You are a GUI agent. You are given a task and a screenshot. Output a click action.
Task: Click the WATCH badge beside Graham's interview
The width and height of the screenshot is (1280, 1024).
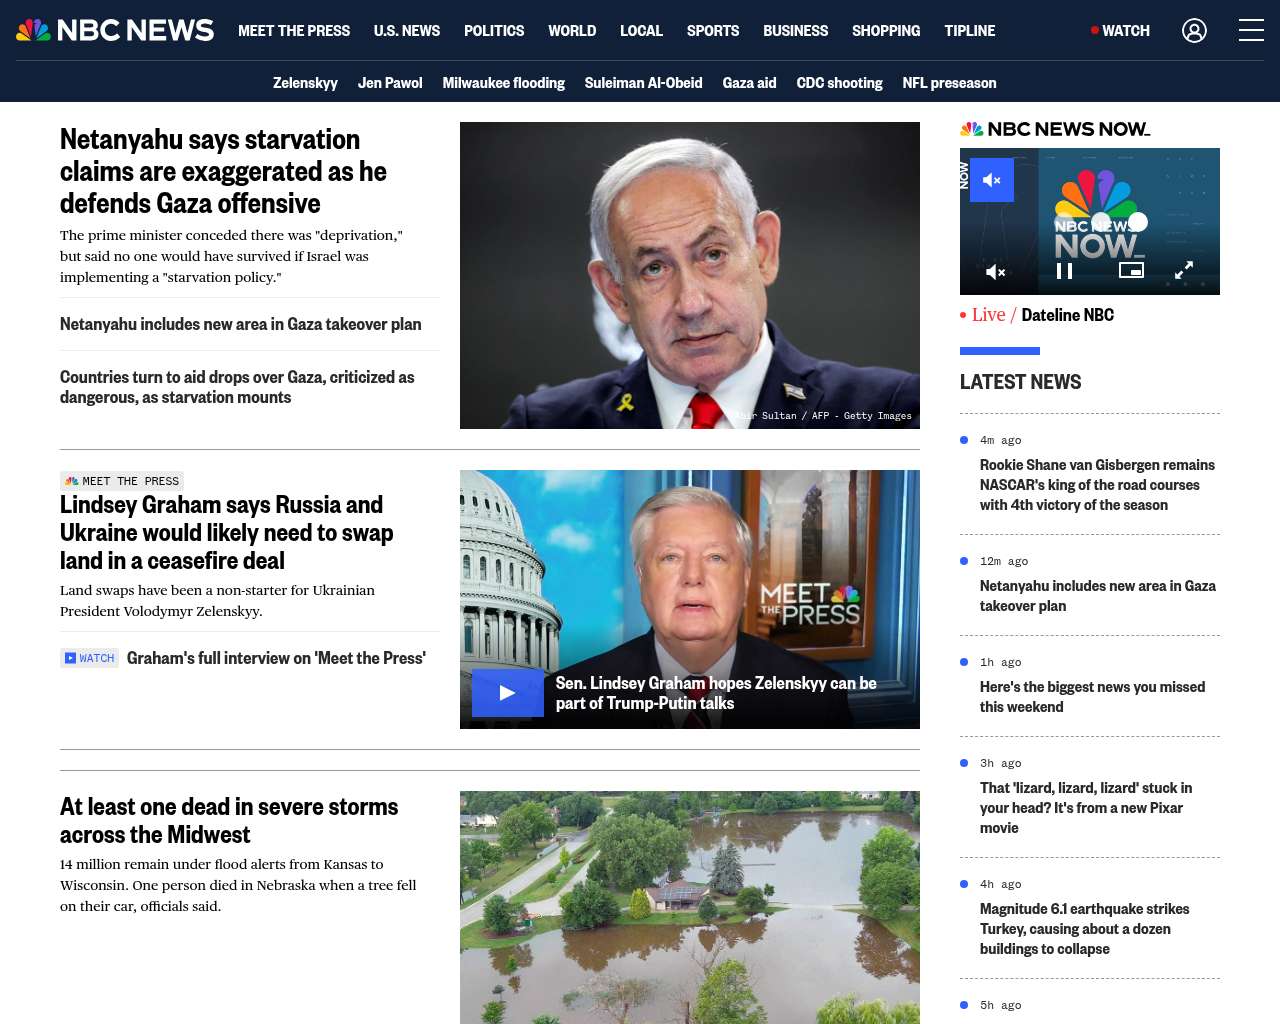pyautogui.click(x=89, y=658)
